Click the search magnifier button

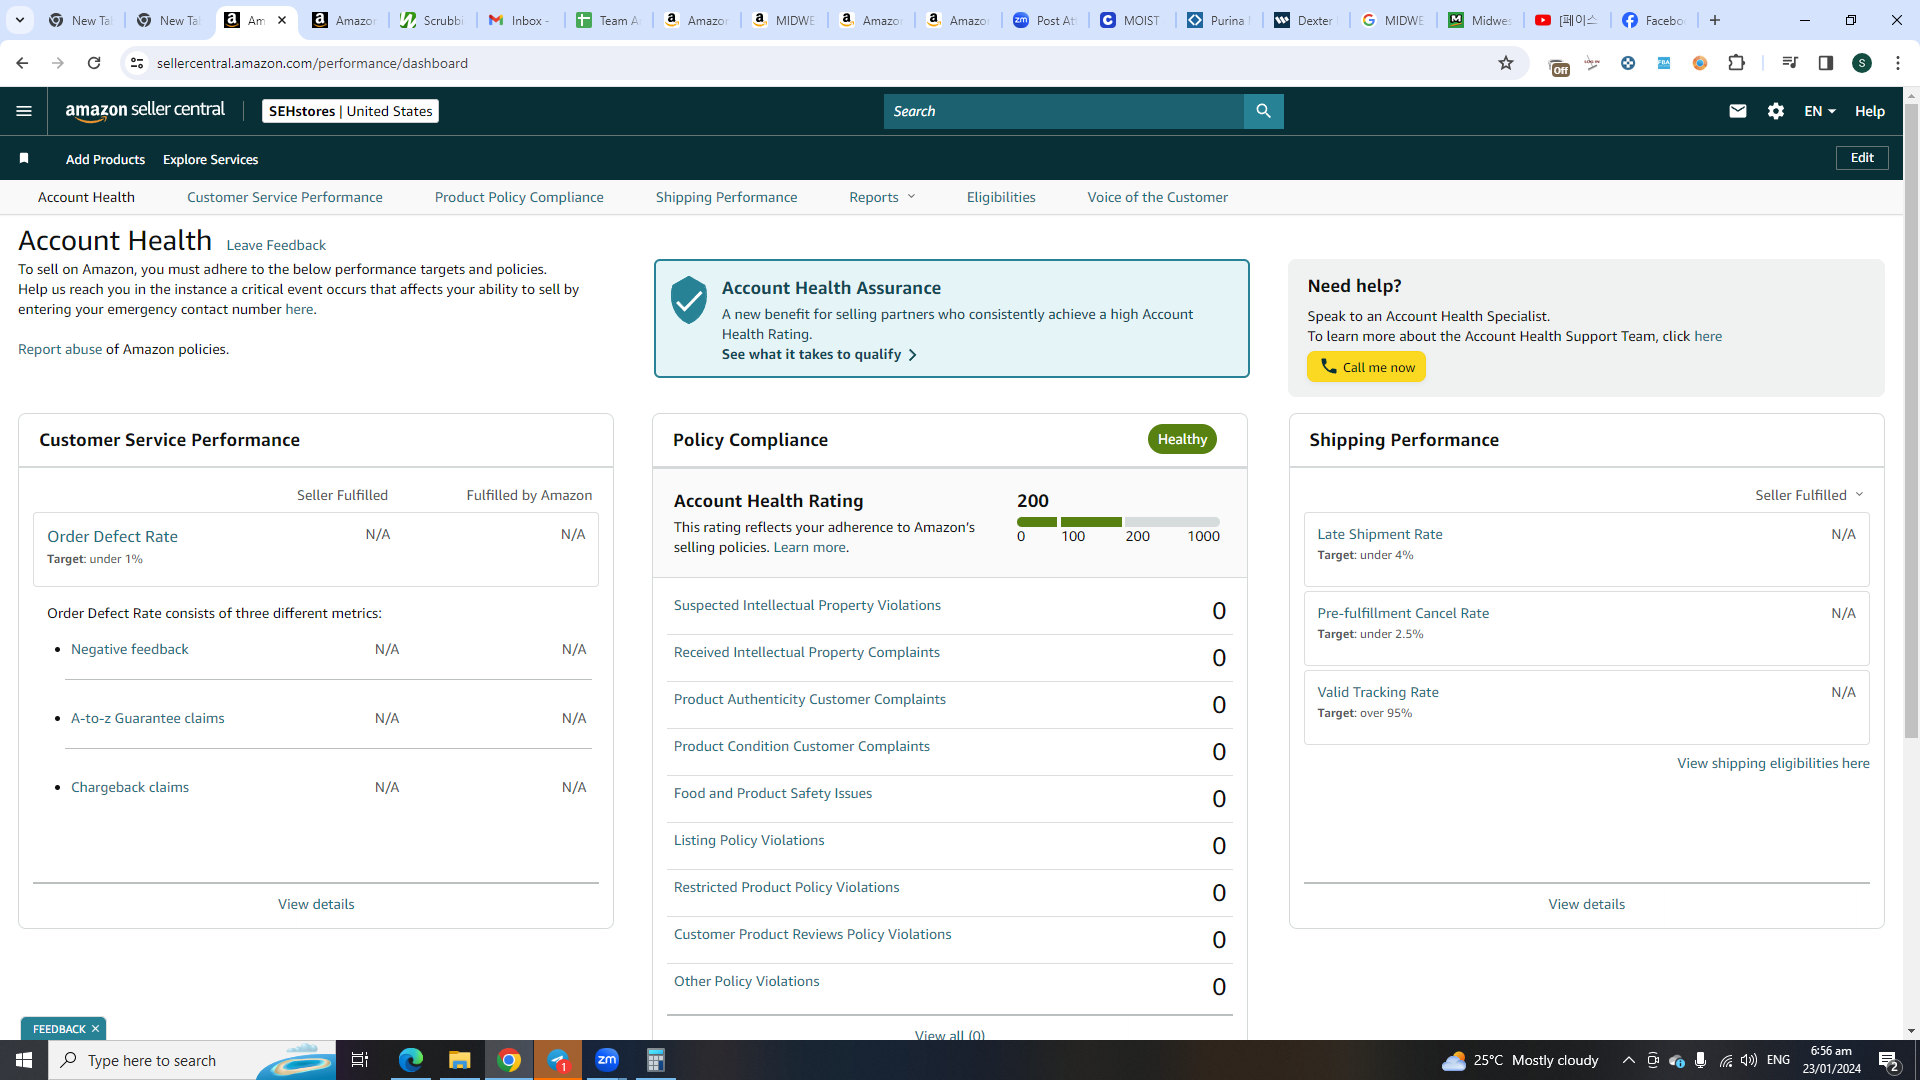[1263, 111]
